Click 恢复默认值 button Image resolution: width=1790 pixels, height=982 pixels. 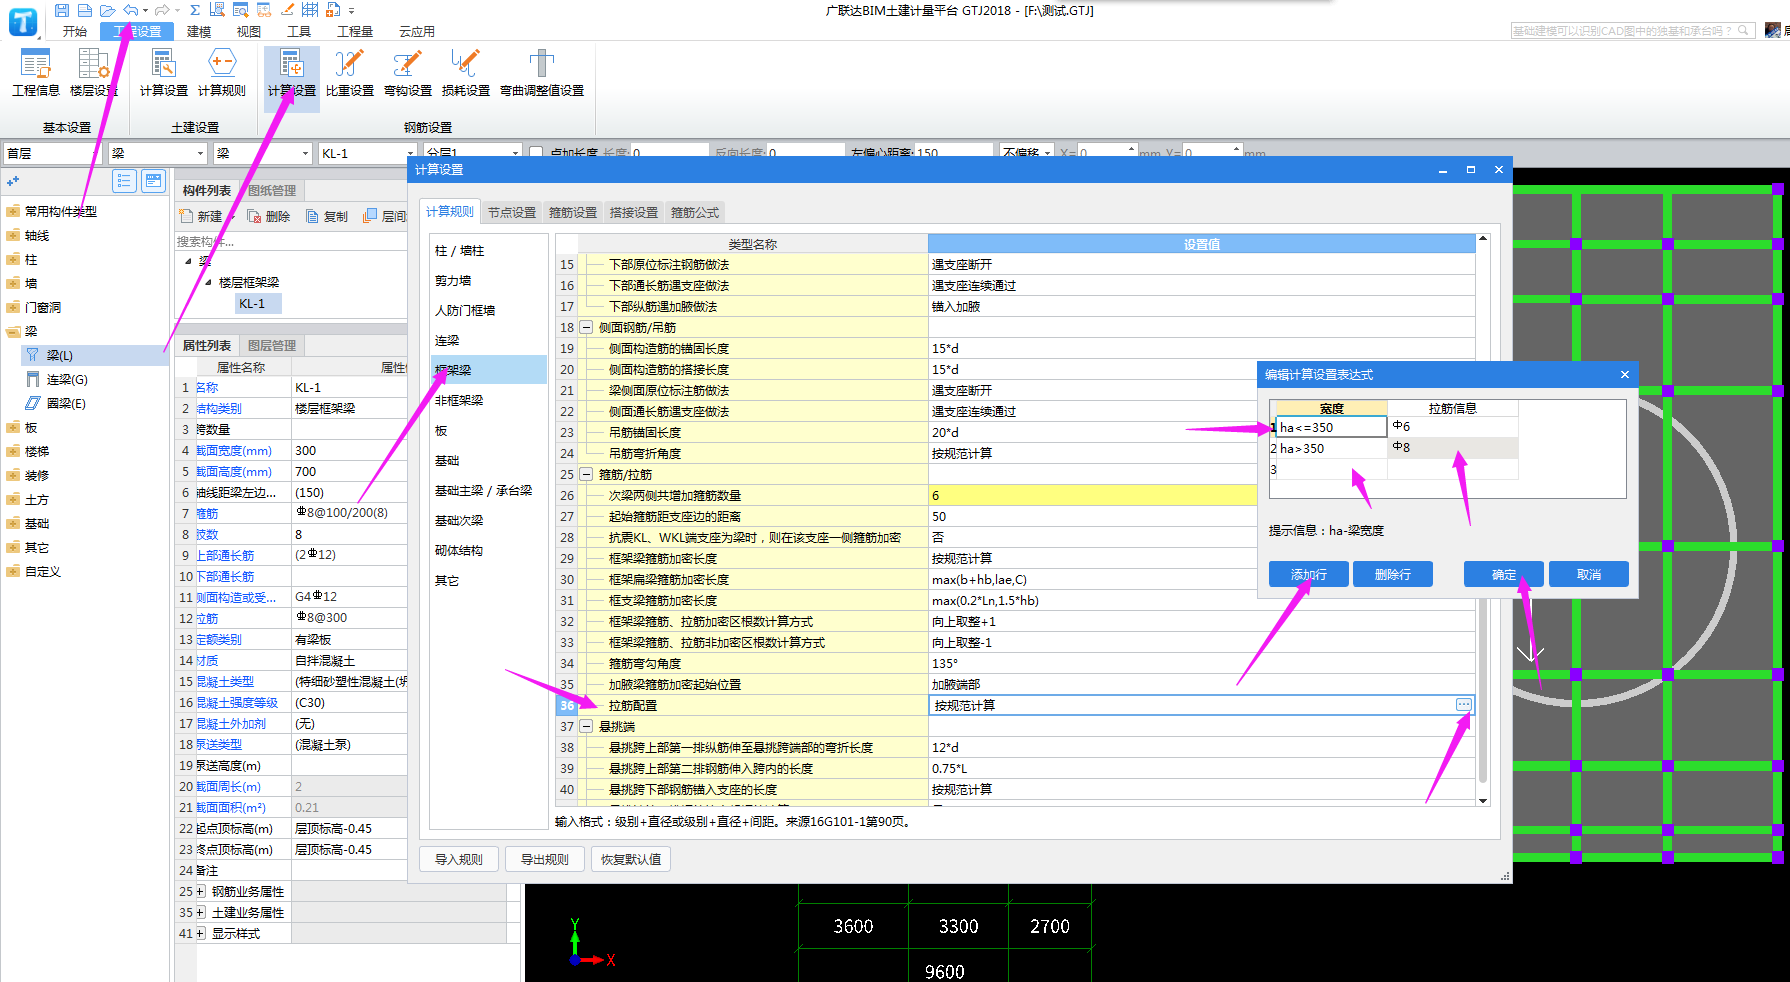pyautogui.click(x=631, y=859)
